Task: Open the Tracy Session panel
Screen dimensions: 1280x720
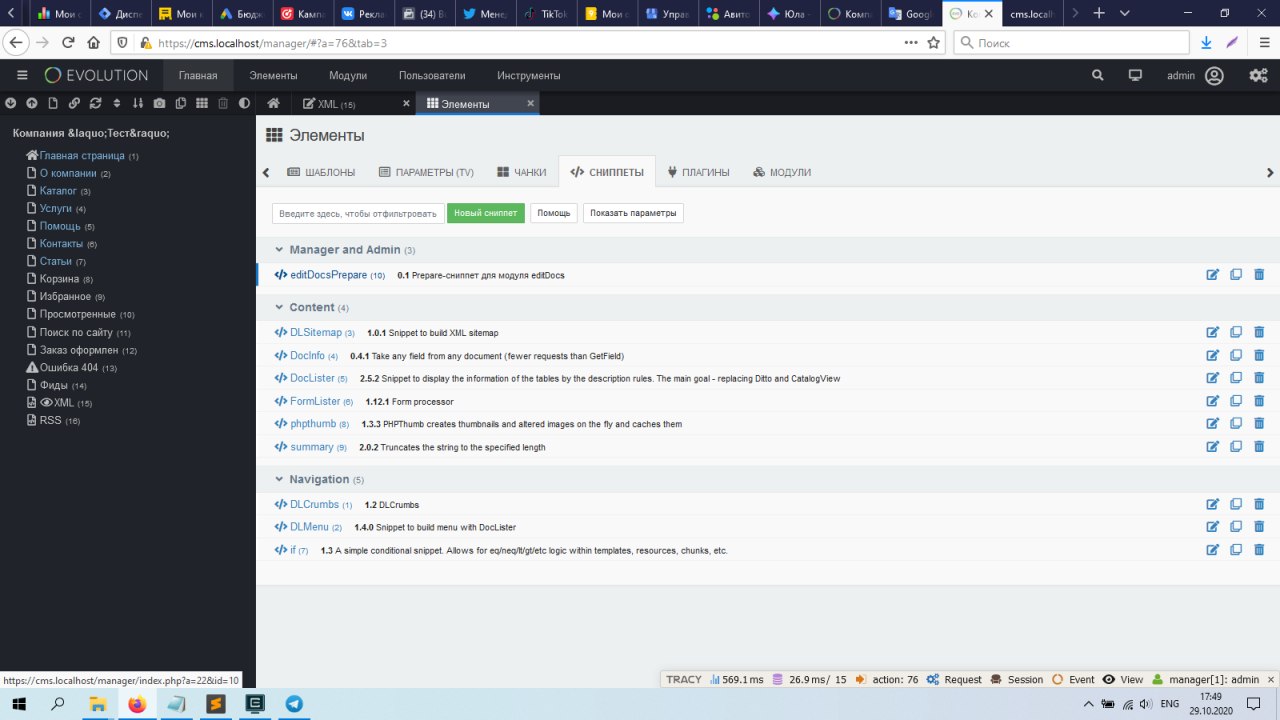Action: 1016,680
